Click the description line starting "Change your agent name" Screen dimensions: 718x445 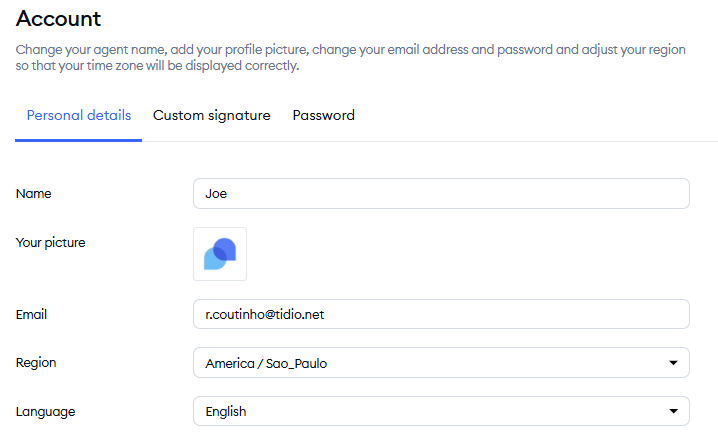click(350, 49)
